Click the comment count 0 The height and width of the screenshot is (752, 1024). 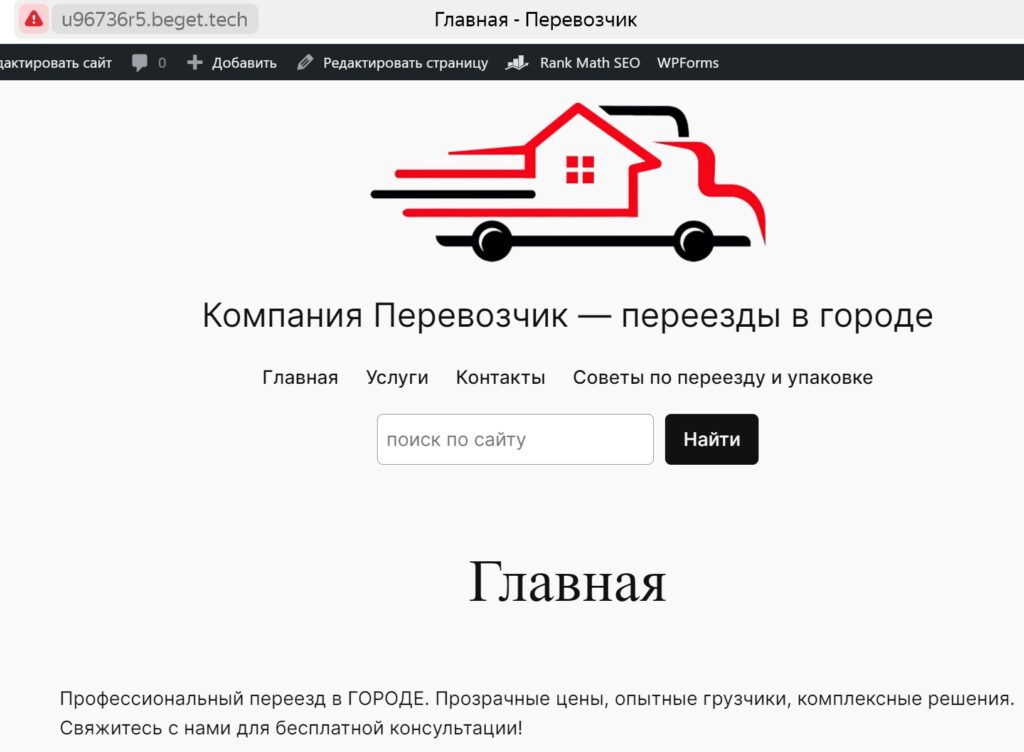(162, 63)
